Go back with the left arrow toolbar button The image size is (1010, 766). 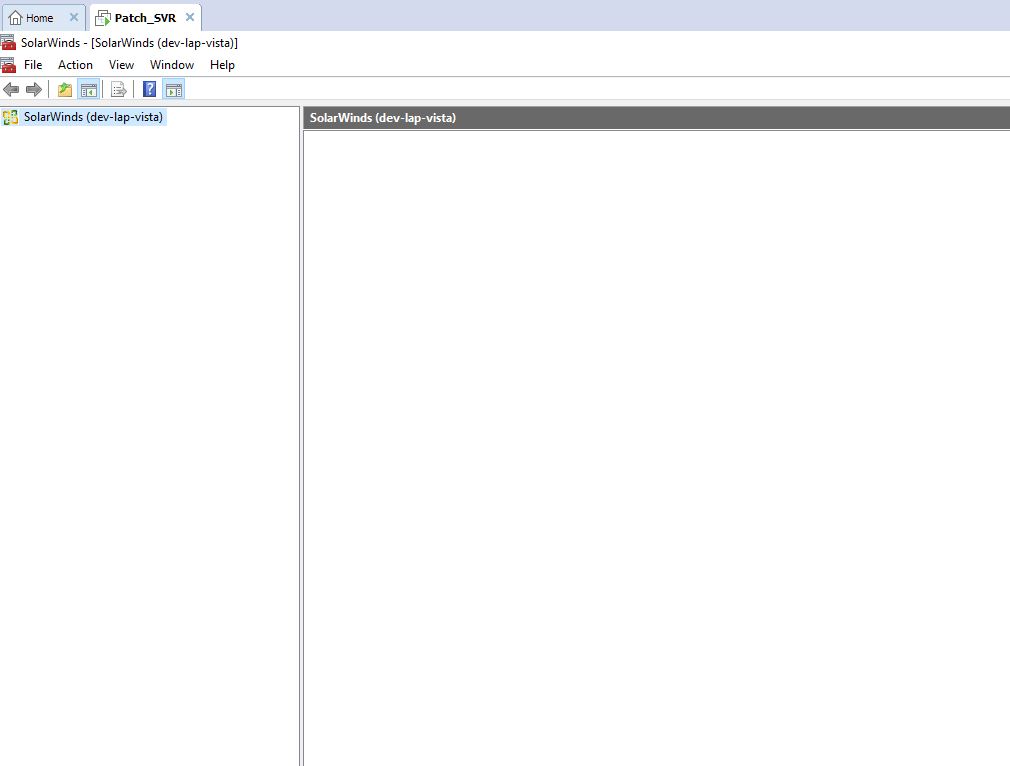11,90
